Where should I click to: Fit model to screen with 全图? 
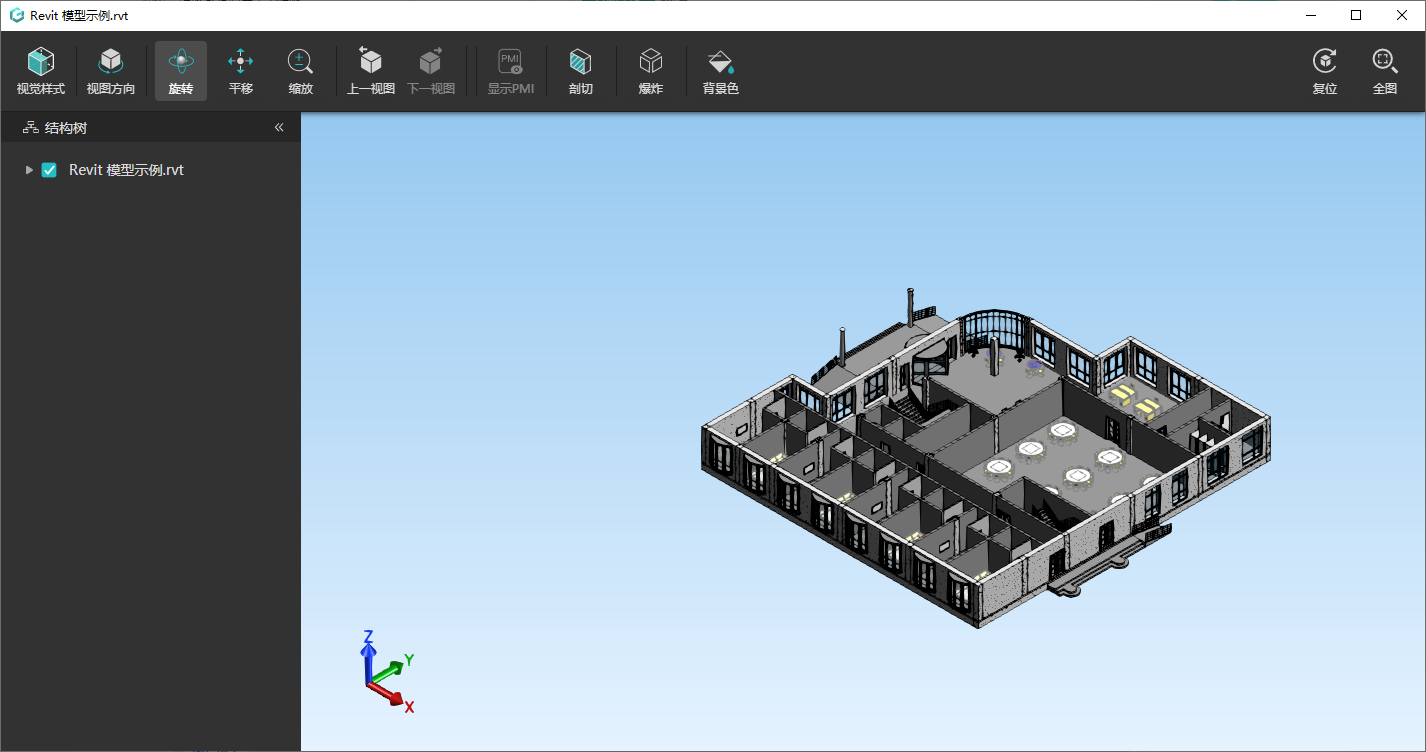1384,71
